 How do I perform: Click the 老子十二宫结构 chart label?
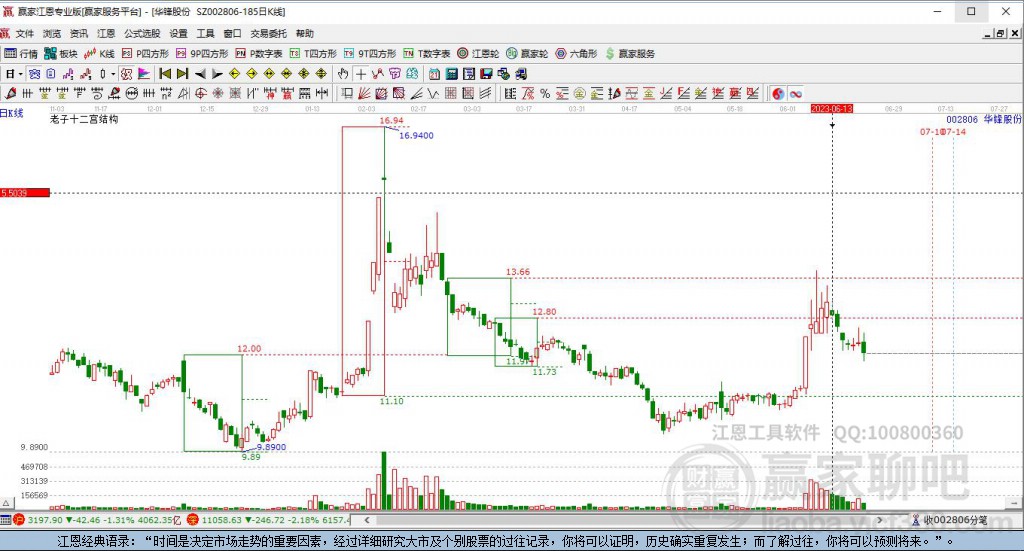(84, 119)
